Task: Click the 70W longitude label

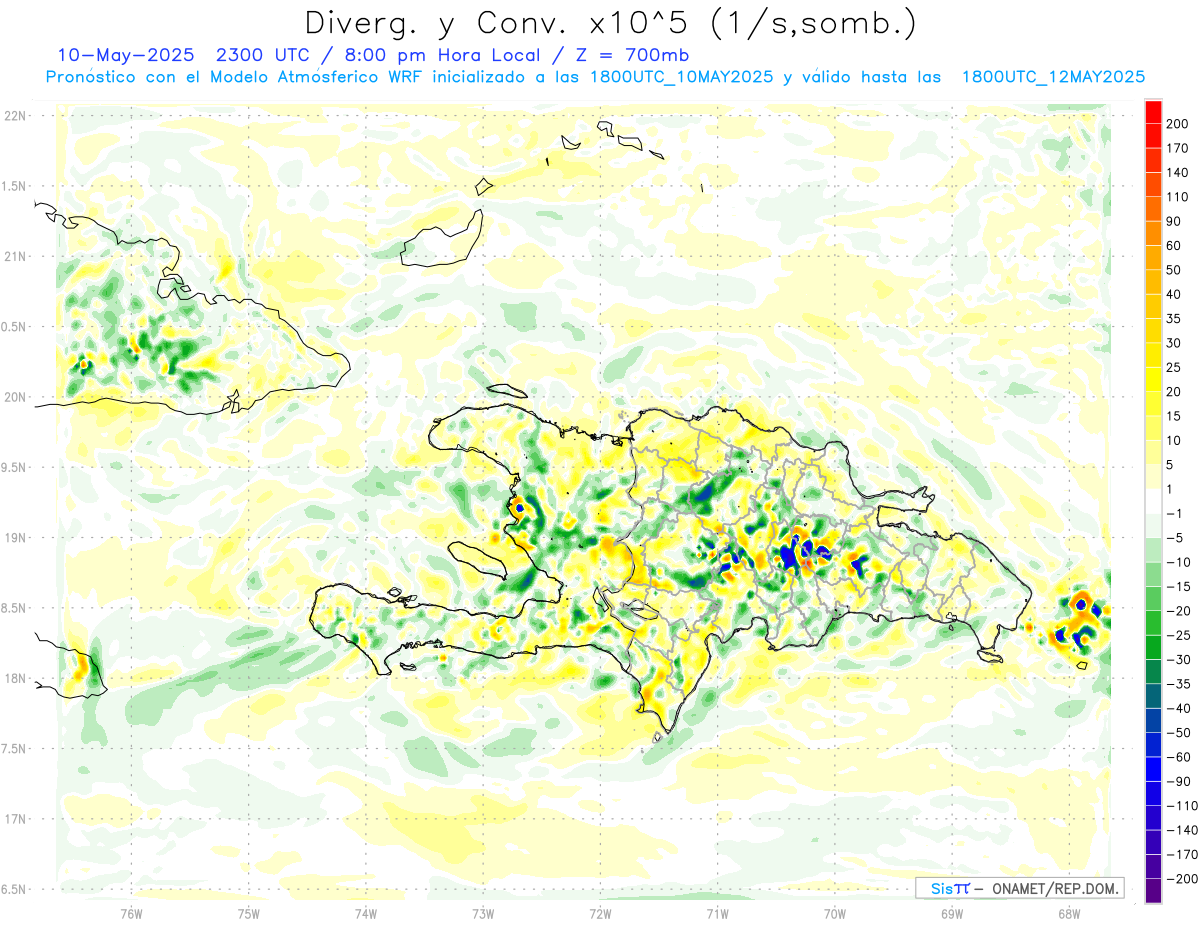Action: pyautogui.click(x=835, y=913)
